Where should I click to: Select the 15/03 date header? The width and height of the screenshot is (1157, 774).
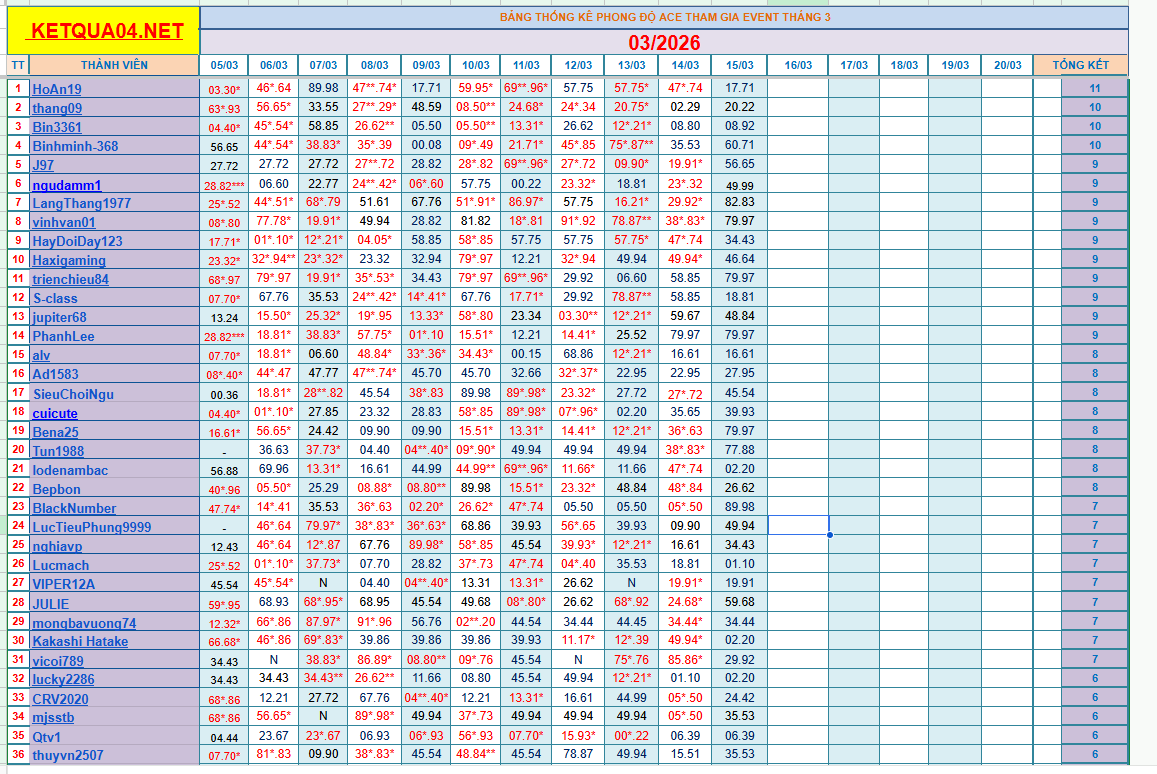click(739, 65)
